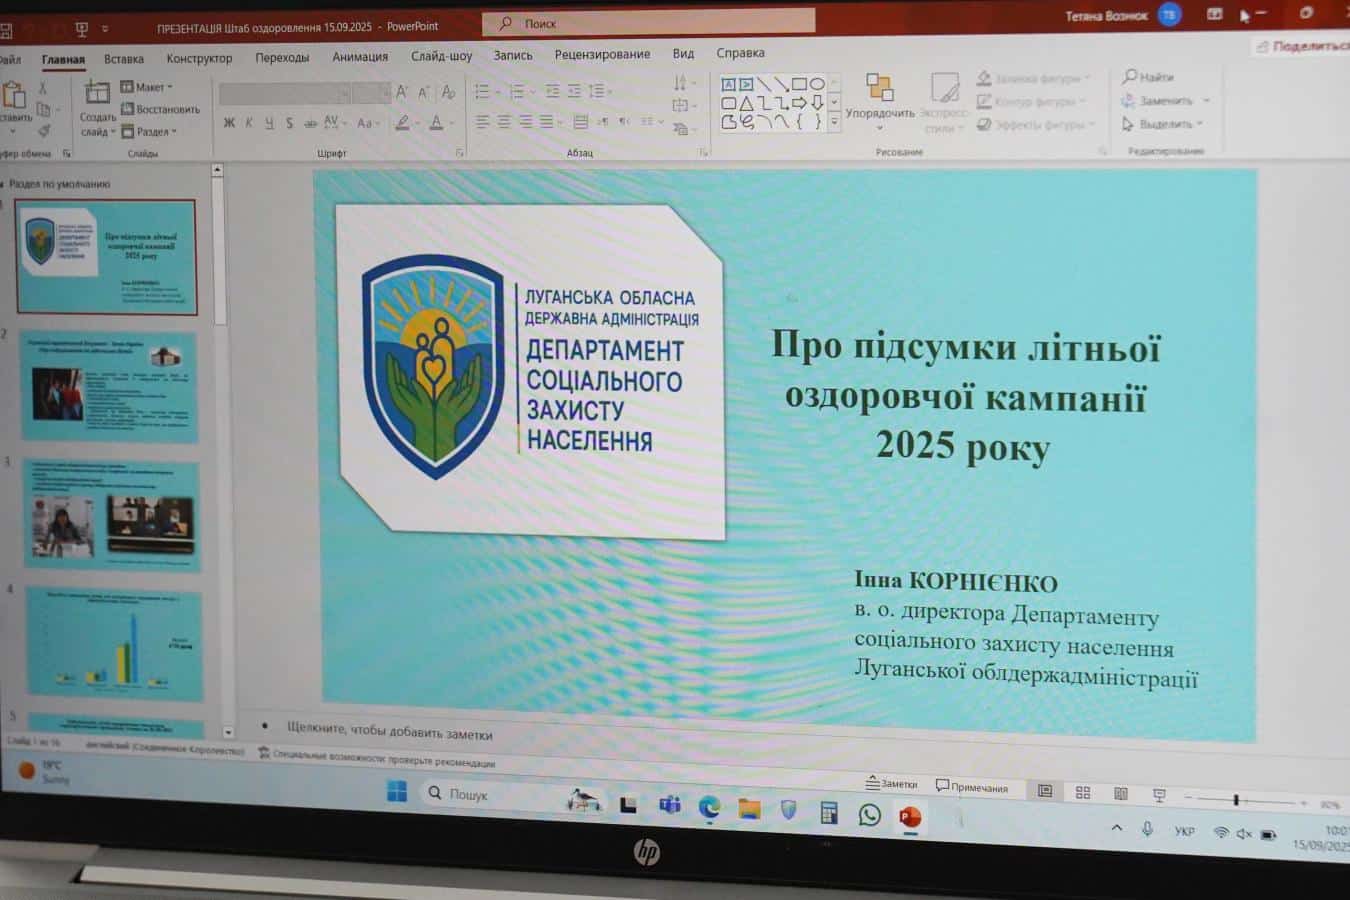Switch to Normal view in status bar
The image size is (1350, 900).
point(1045,791)
